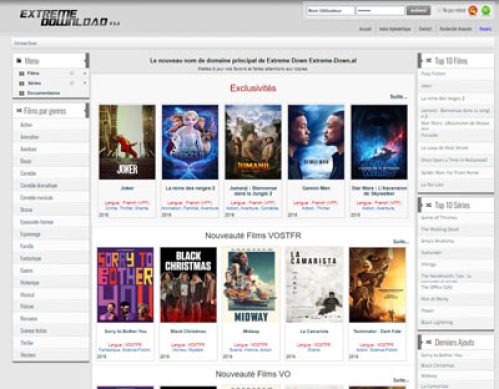Image resolution: width=499 pixels, height=389 pixels.
Task: Click the icon beside Documentaires in the menu
Action: click(22, 93)
